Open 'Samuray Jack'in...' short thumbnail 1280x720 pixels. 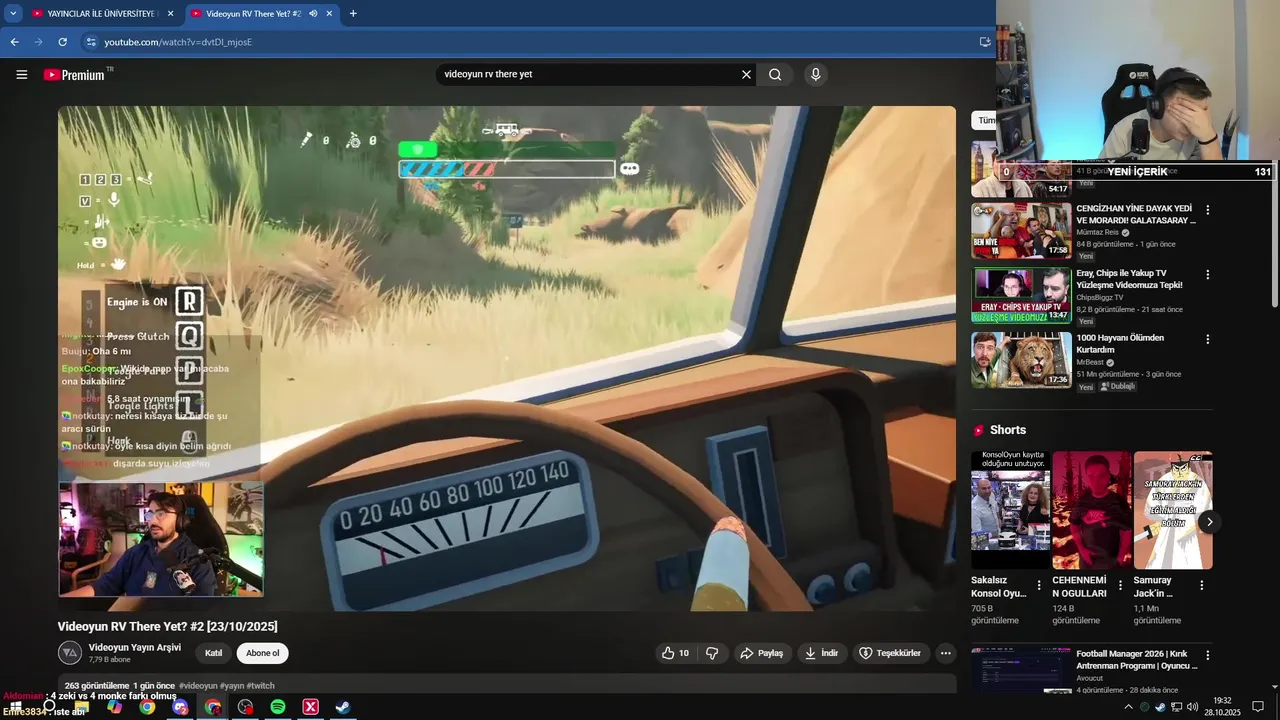1173,510
